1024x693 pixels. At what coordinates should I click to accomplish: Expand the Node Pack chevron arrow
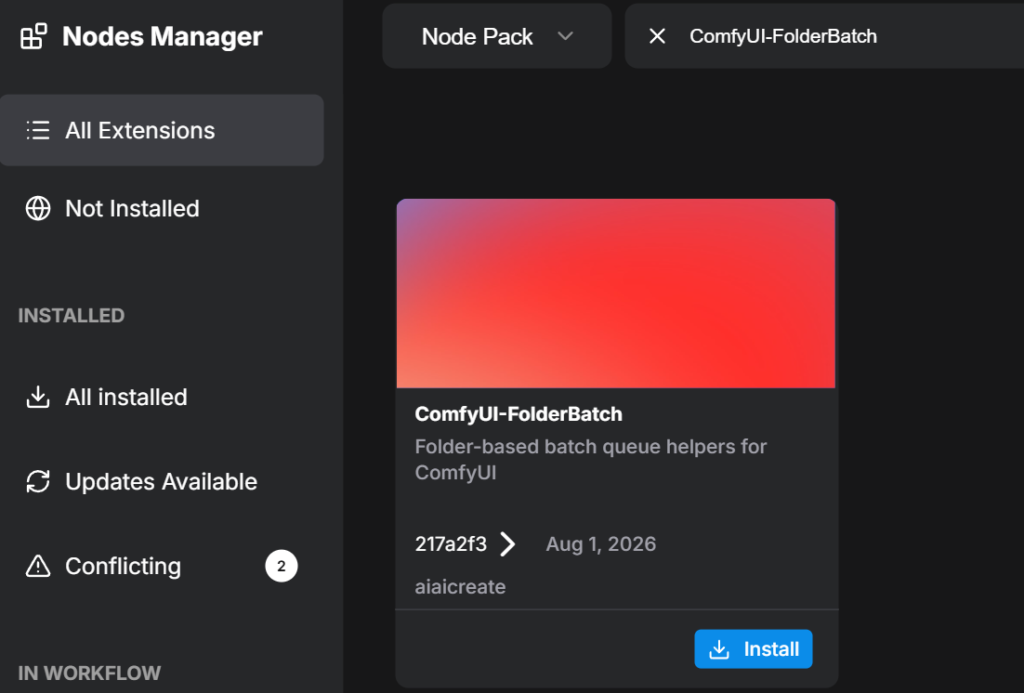click(566, 36)
